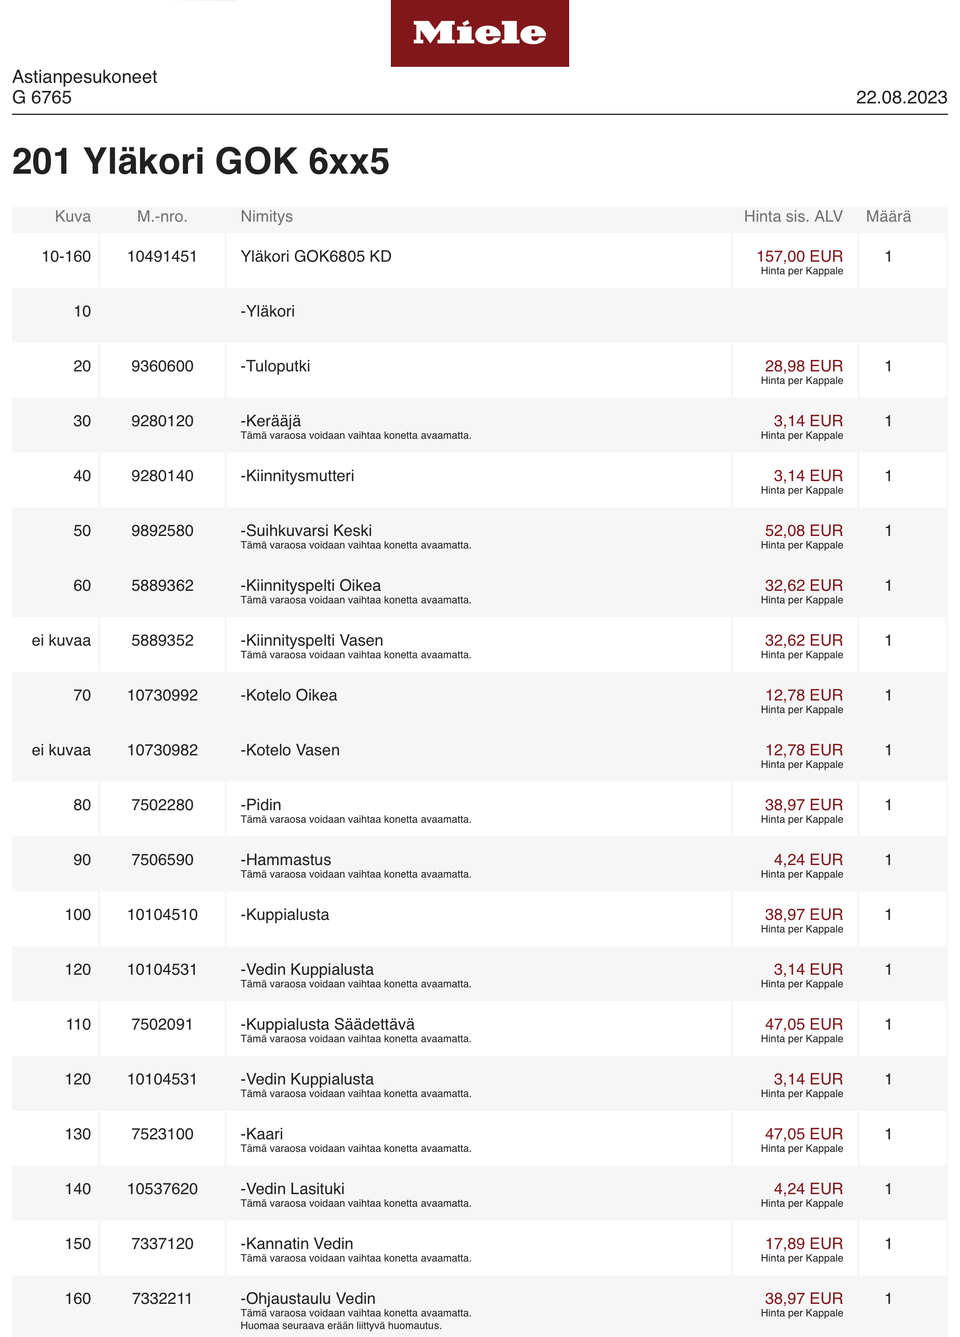This screenshot has height=1337, width=960.
Task: Open part number 10491451
Action: tap(162, 257)
